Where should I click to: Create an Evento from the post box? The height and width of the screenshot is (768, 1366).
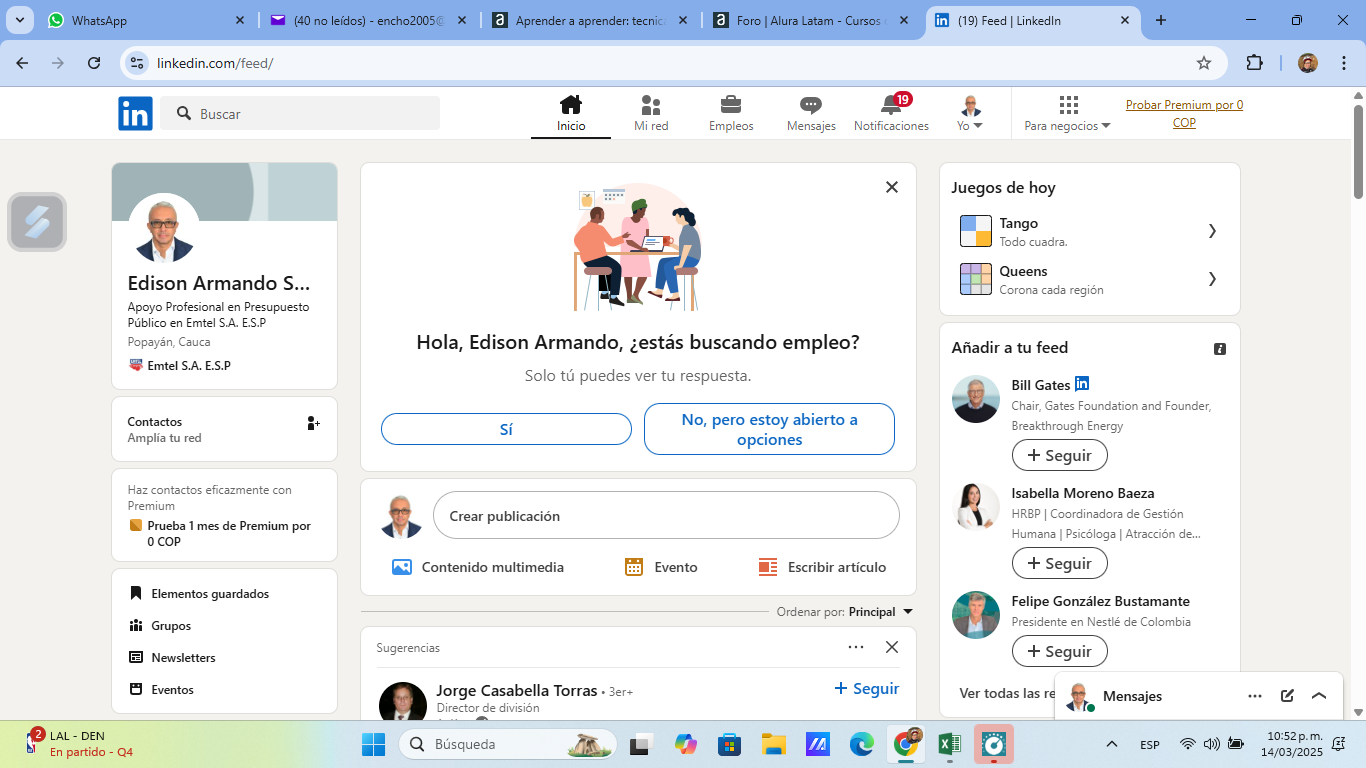click(661, 567)
